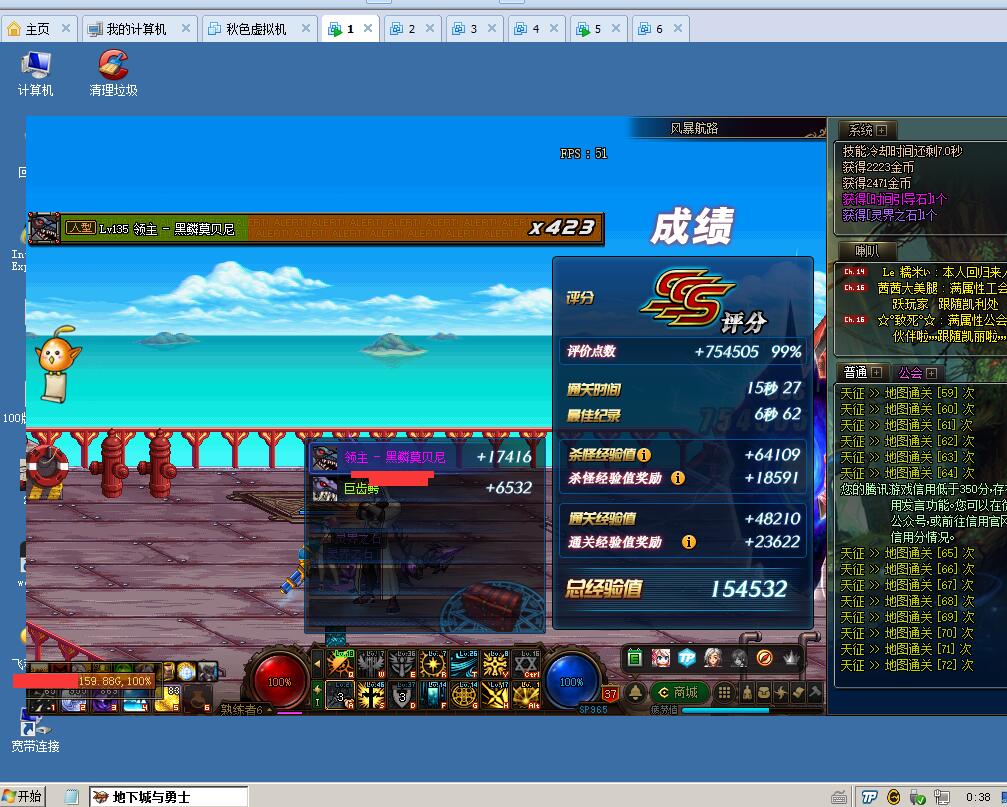Open the pink-haired character portrait icon
1007x807 pixels.
[x=661, y=657]
